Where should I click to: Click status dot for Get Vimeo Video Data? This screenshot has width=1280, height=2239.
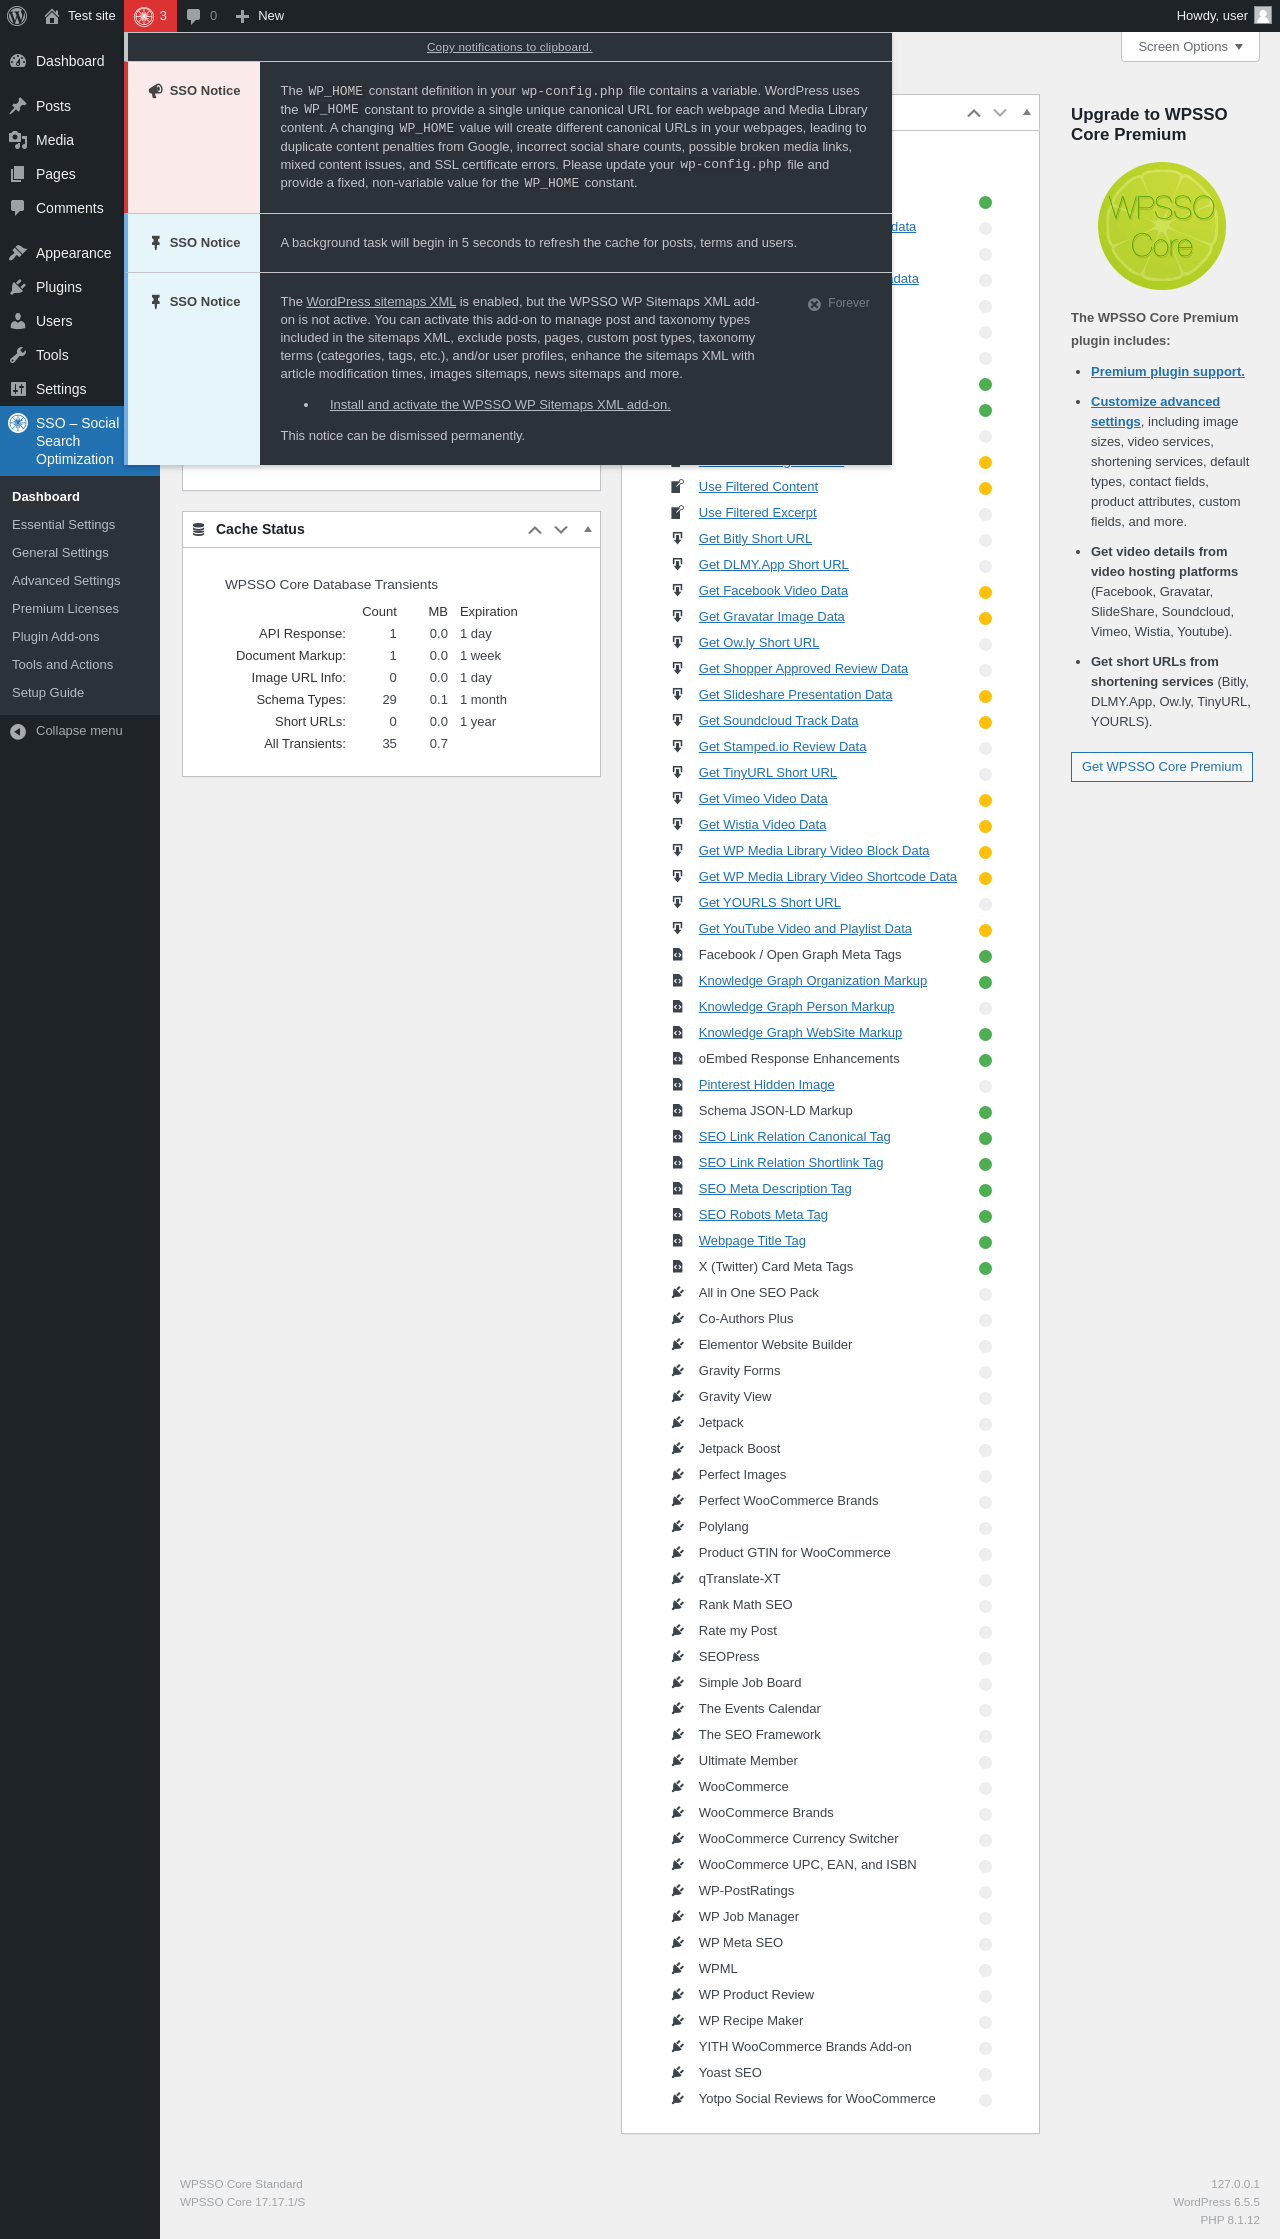(985, 800)
